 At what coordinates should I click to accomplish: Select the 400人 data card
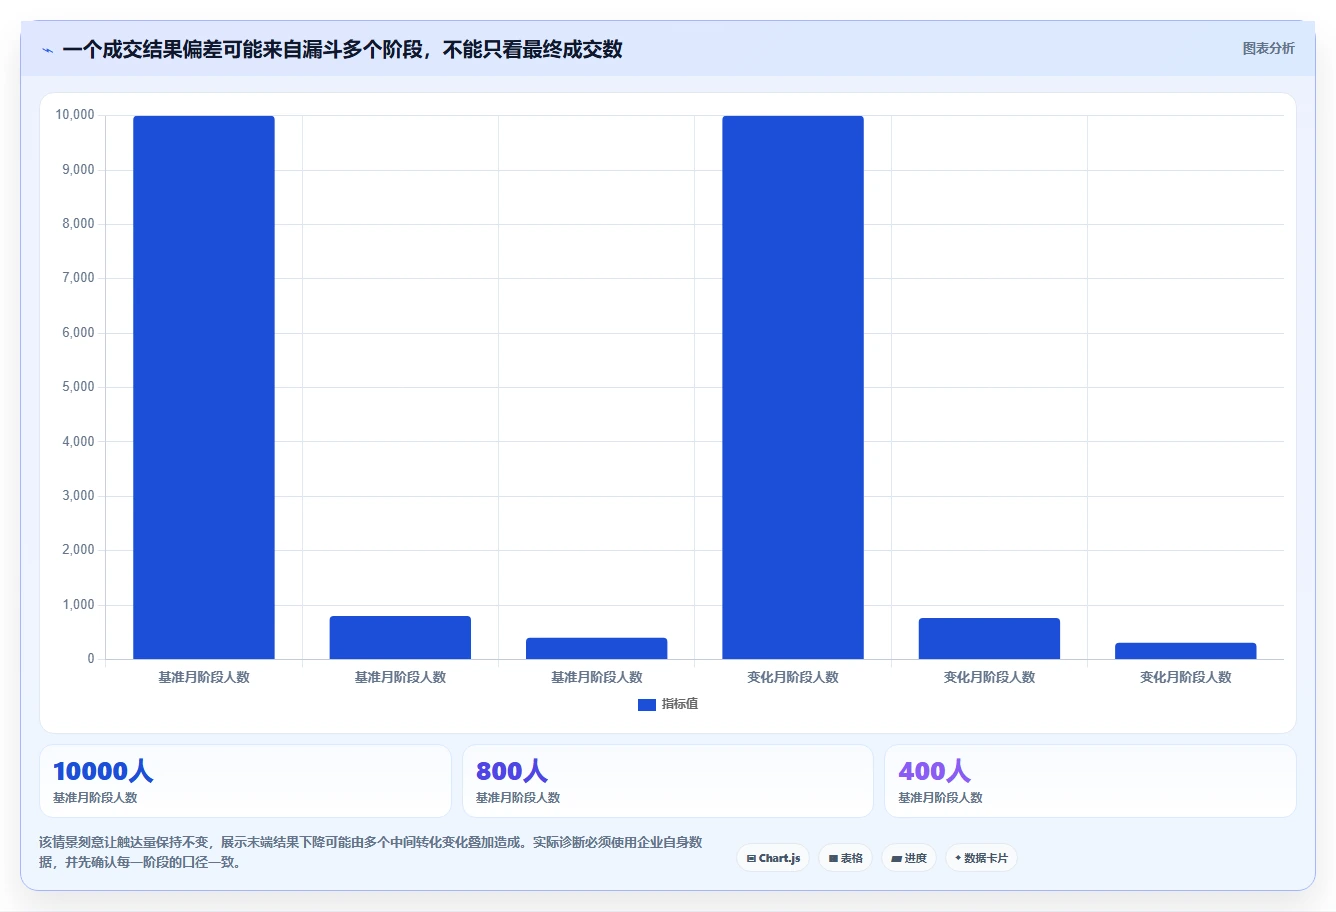1090,781
